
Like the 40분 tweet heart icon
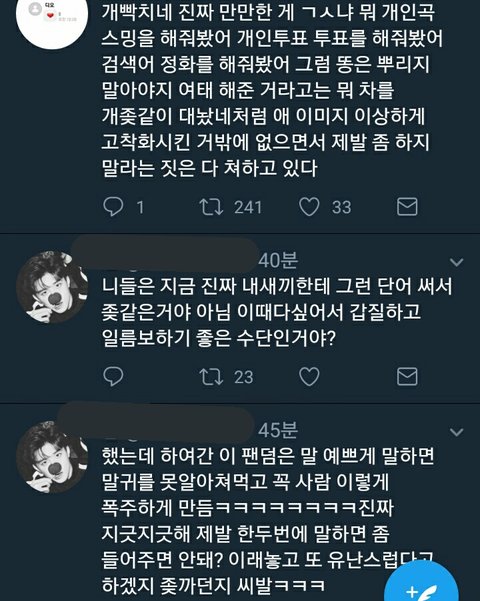coord(309,376)
